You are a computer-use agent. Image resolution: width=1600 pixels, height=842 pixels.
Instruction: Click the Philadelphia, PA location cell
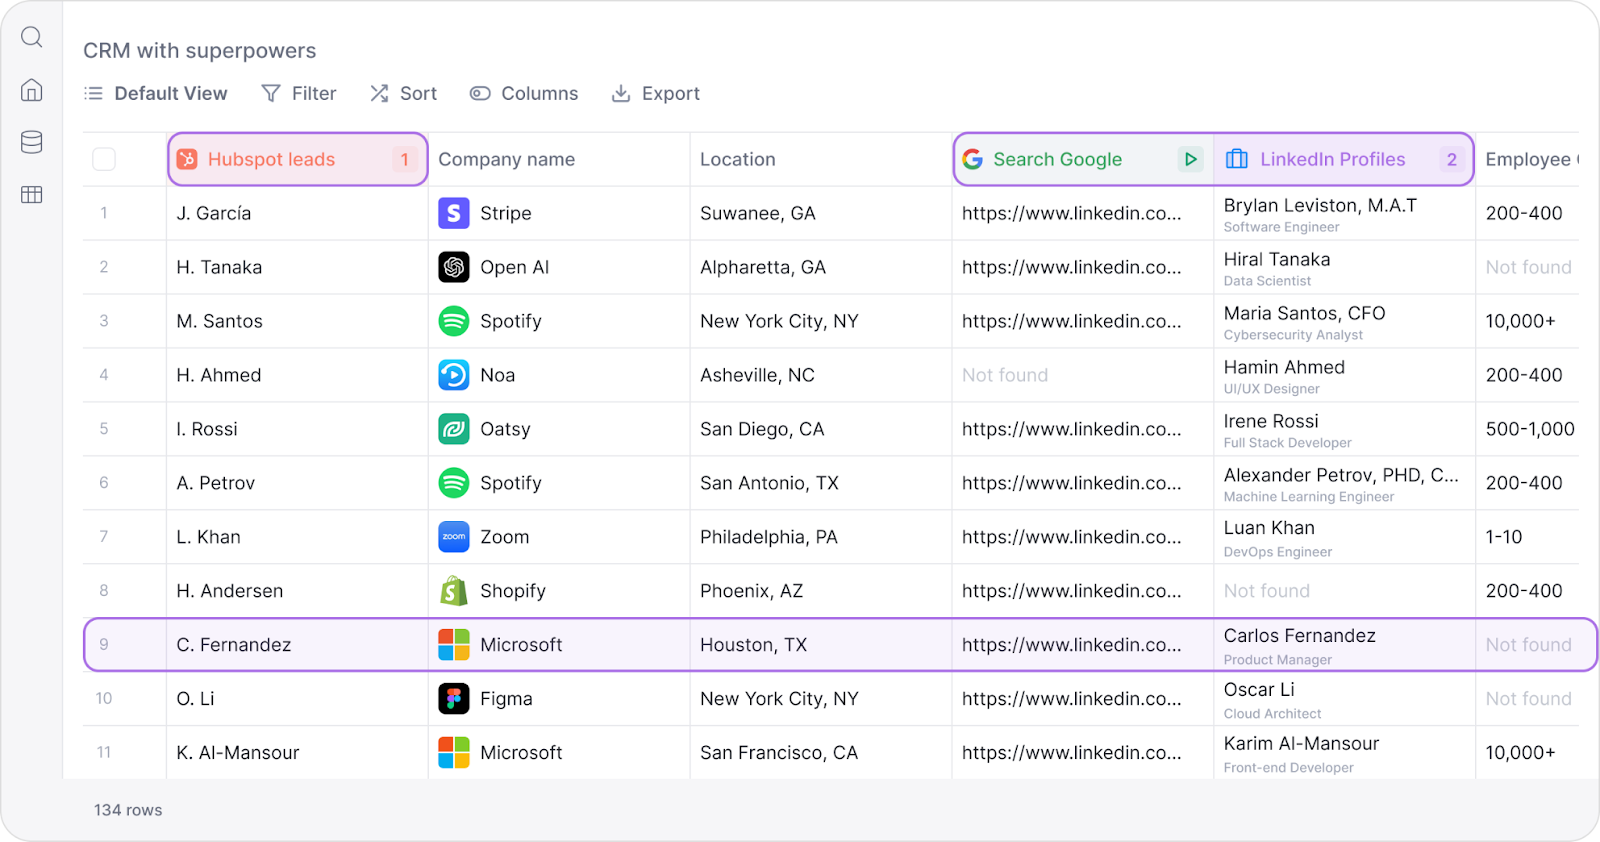[x=821, y=537]
